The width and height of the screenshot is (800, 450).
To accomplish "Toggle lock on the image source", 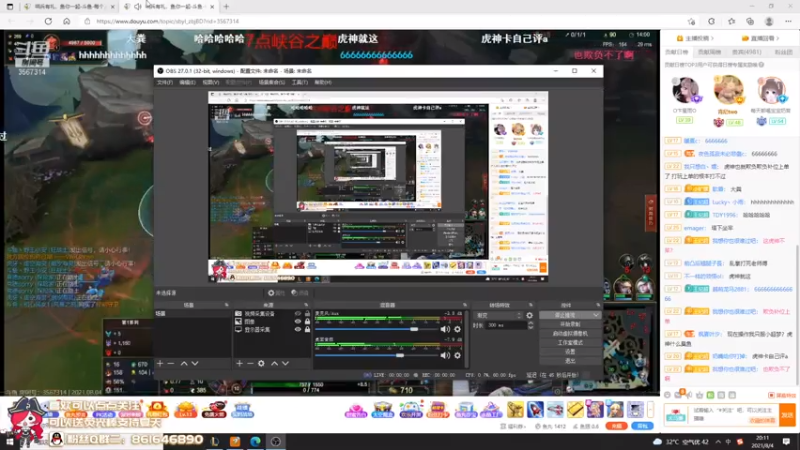I will [307, 321].
